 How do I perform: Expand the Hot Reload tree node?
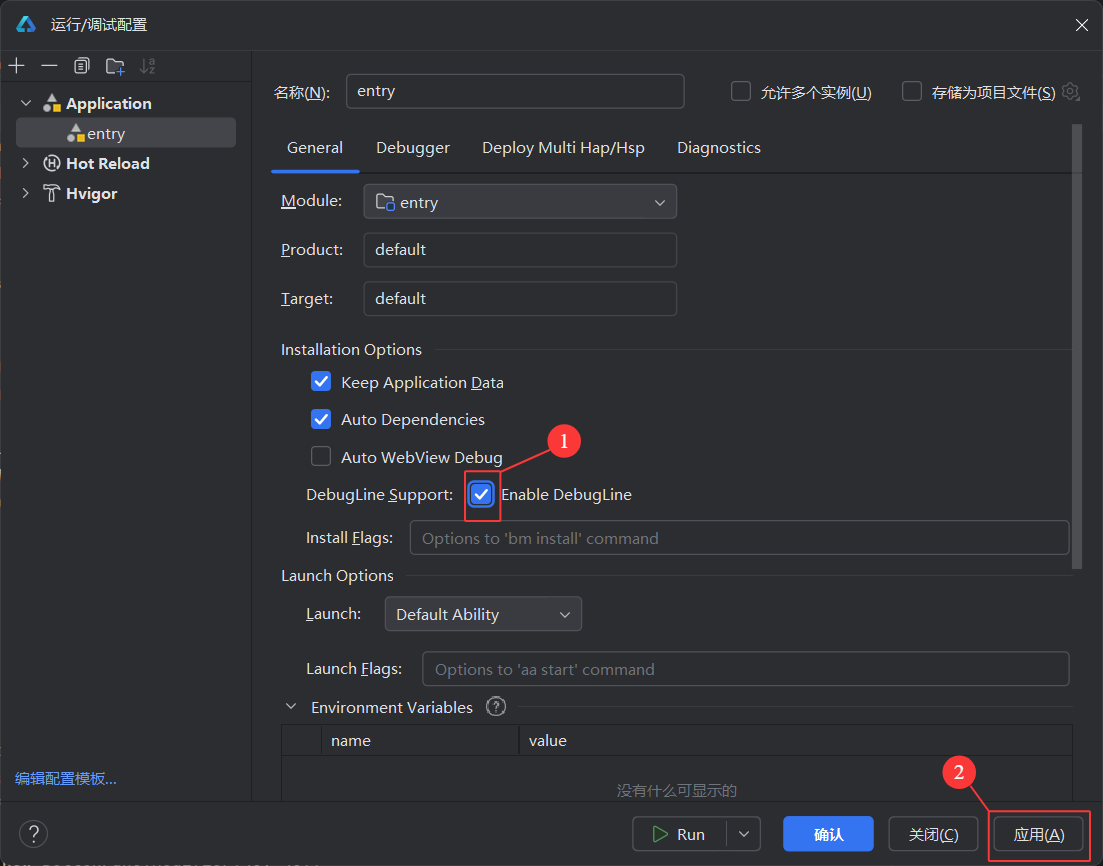(26, 163)
